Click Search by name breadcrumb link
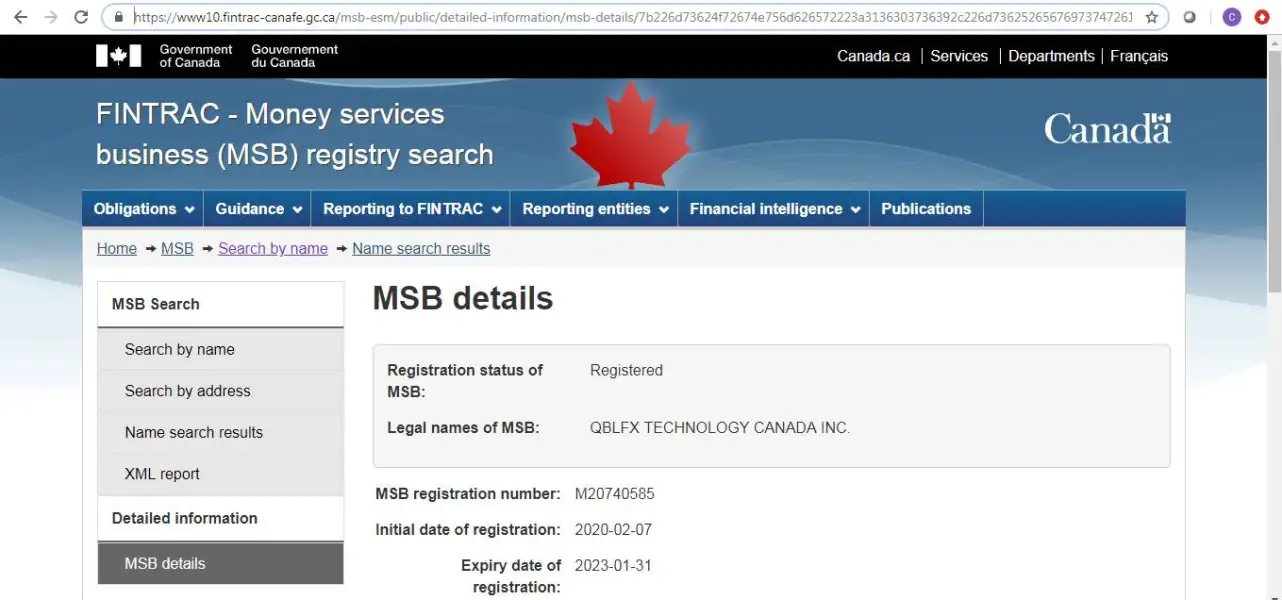 [x=273, y=248]
